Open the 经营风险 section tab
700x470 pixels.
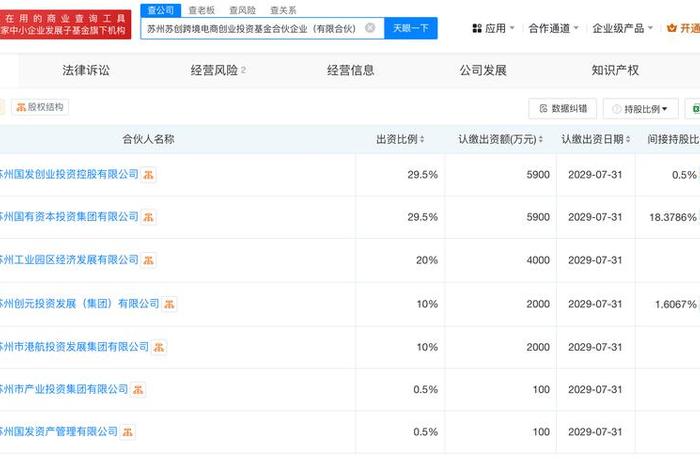pyautogui.click(x=218, y=70)
